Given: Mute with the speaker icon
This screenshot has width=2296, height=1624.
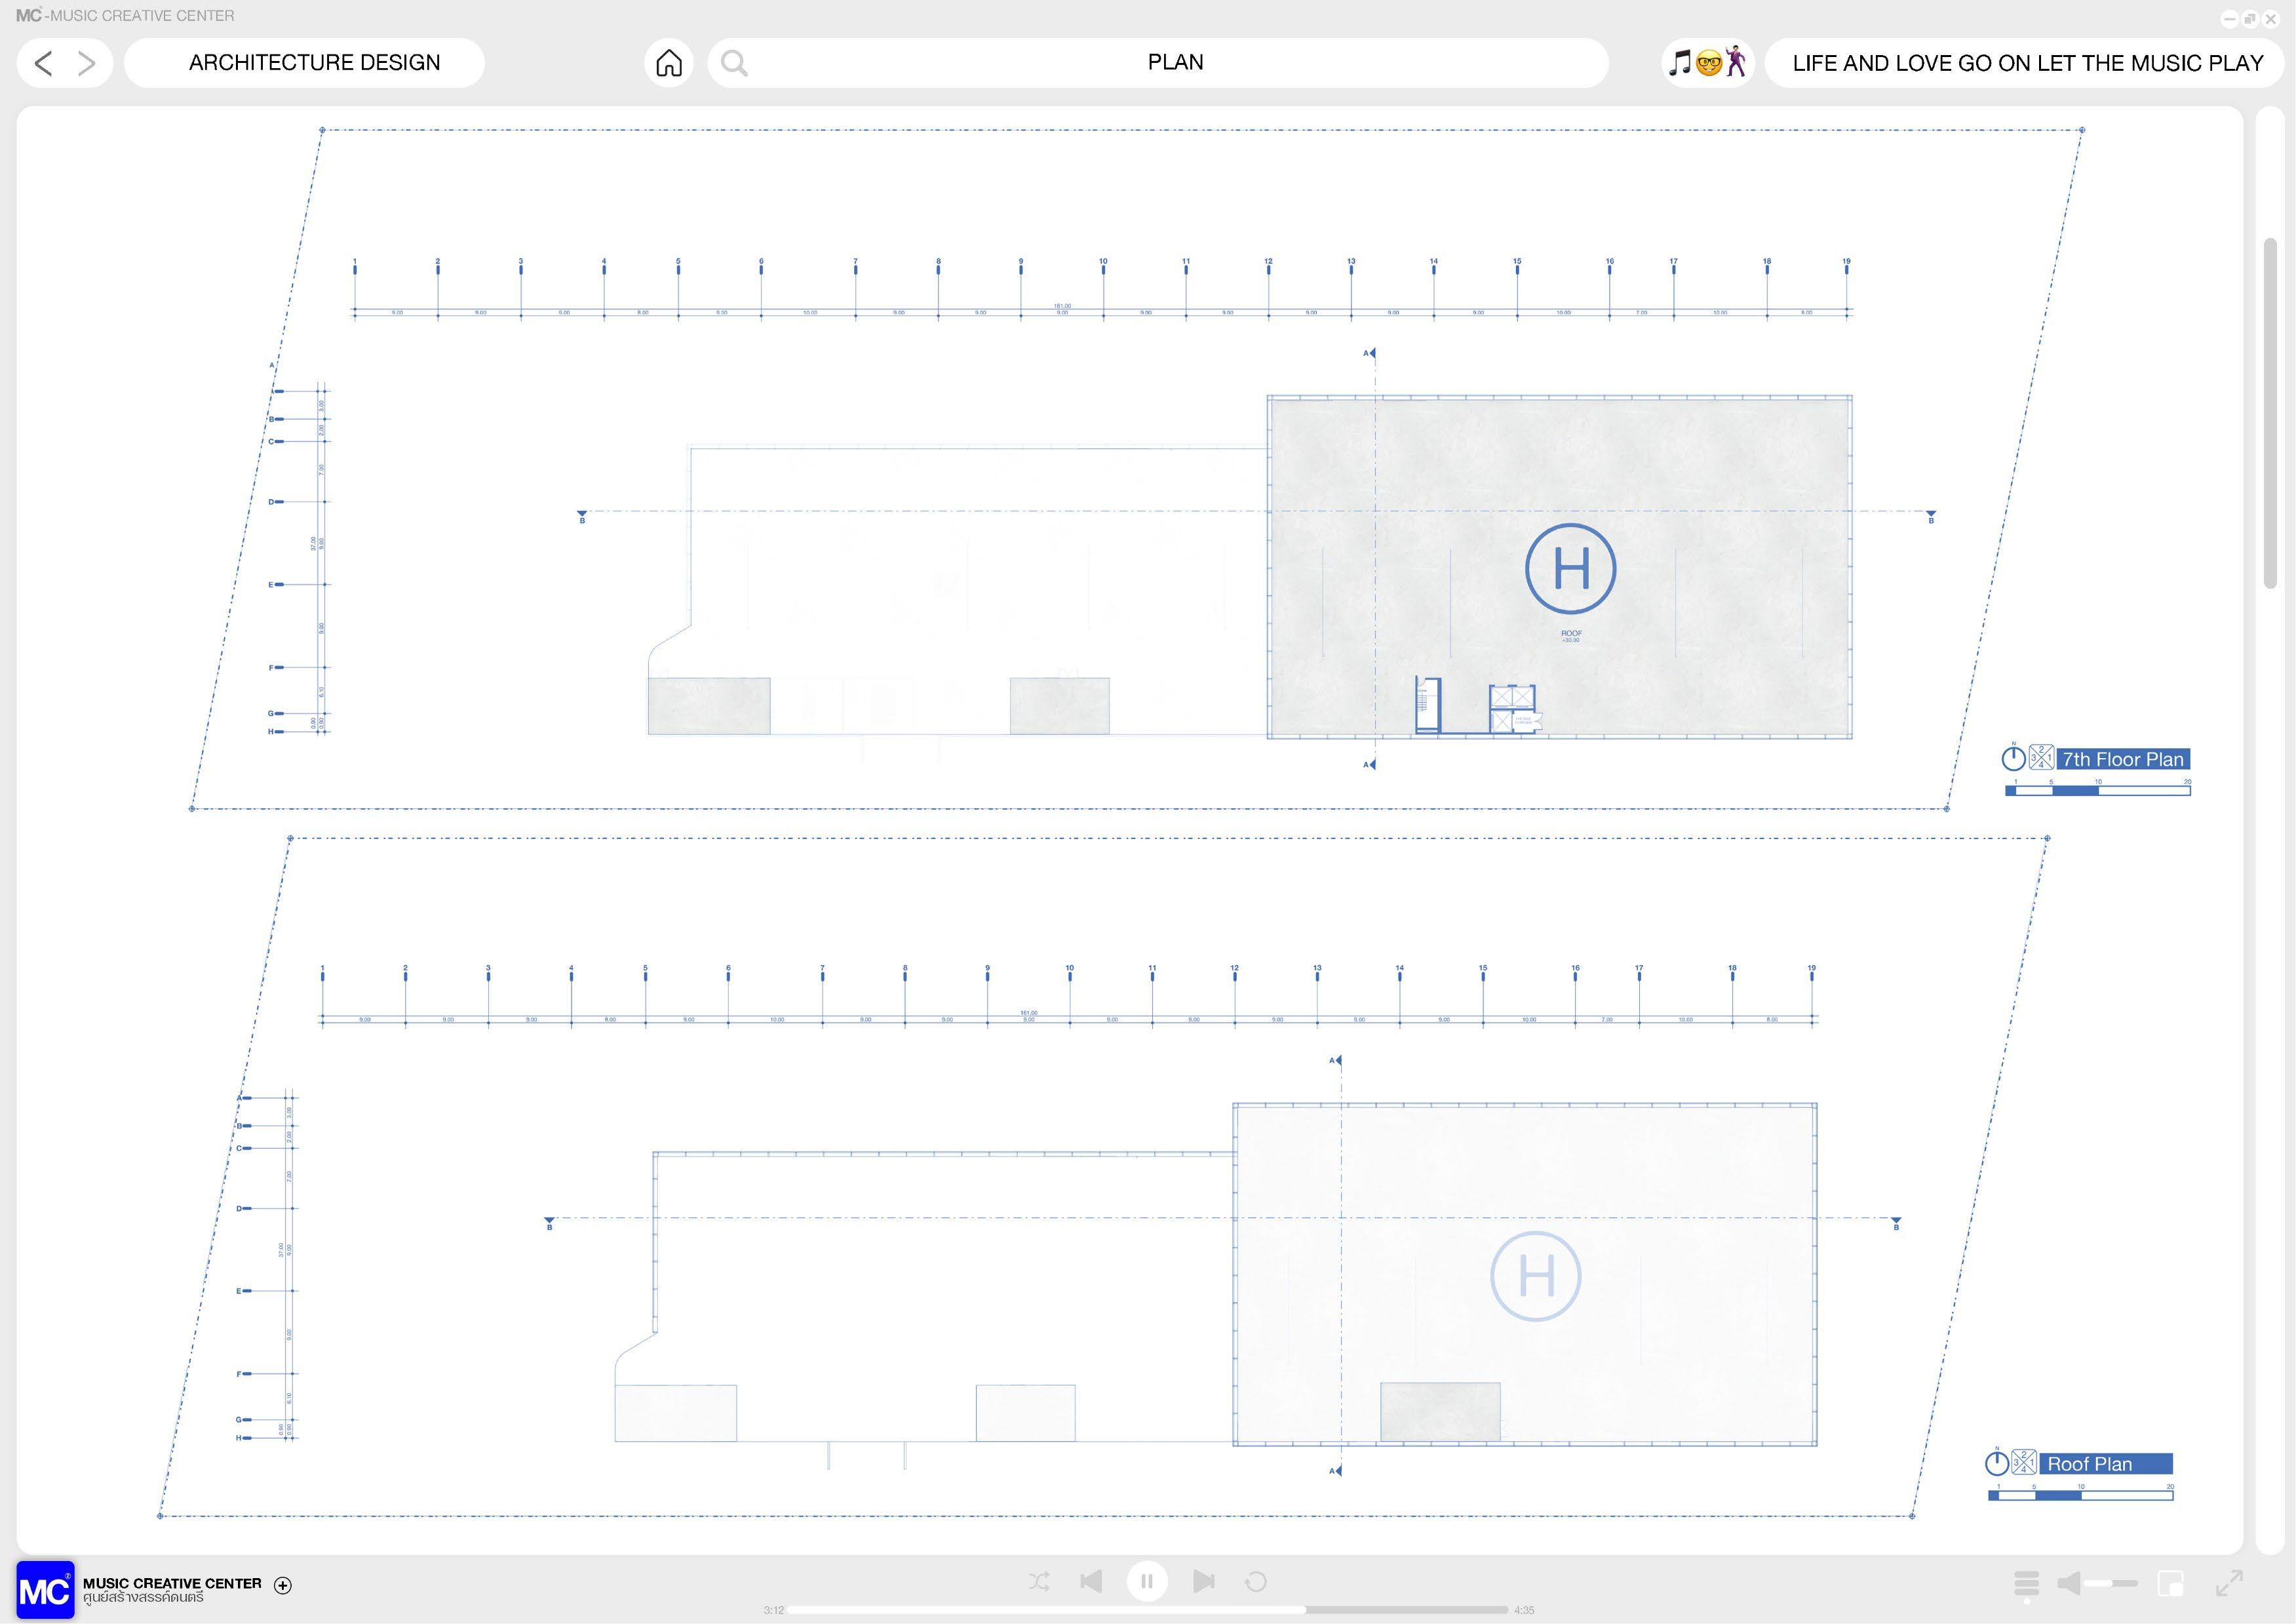Looking at the screenshot, I should pos(2069,1583).
